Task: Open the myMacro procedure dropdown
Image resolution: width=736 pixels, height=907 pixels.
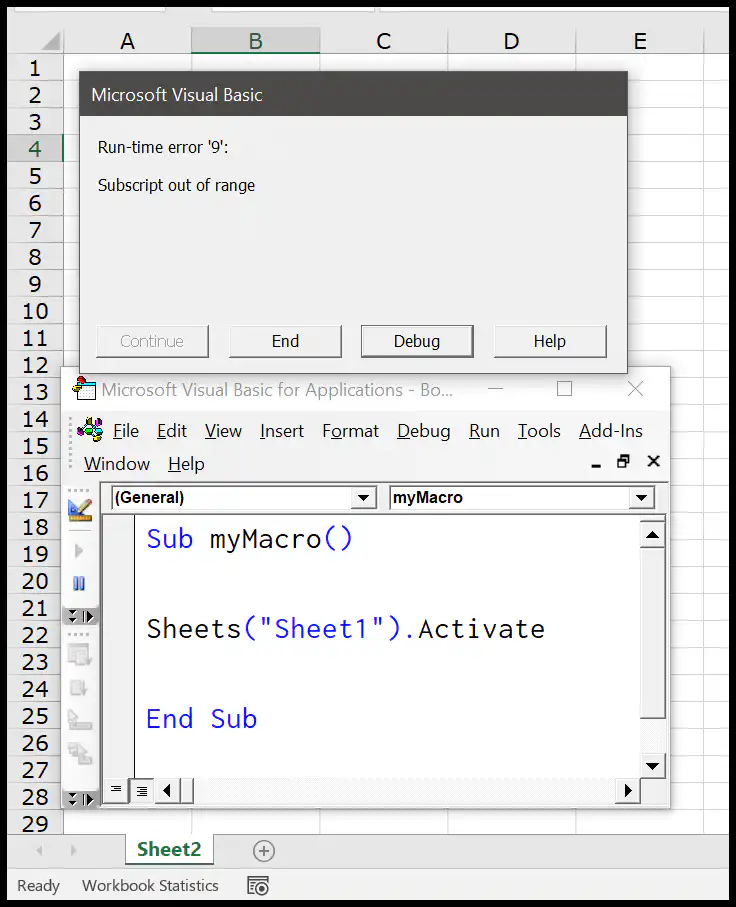Action: 641,498
